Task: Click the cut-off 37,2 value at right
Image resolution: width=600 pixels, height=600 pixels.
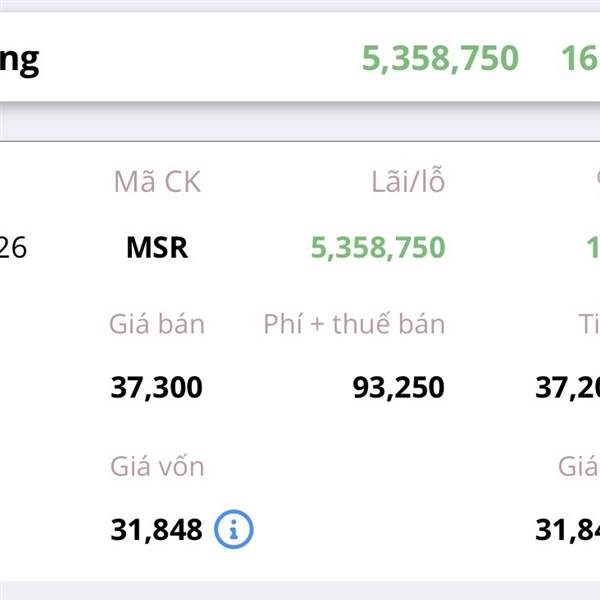Action: click(x=568, y=388)
